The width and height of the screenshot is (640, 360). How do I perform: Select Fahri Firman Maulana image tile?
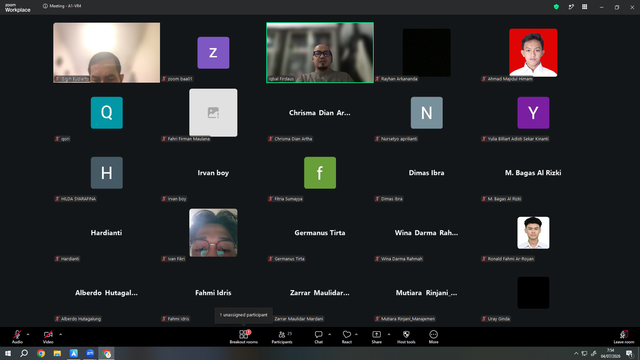tap(213, 113)
